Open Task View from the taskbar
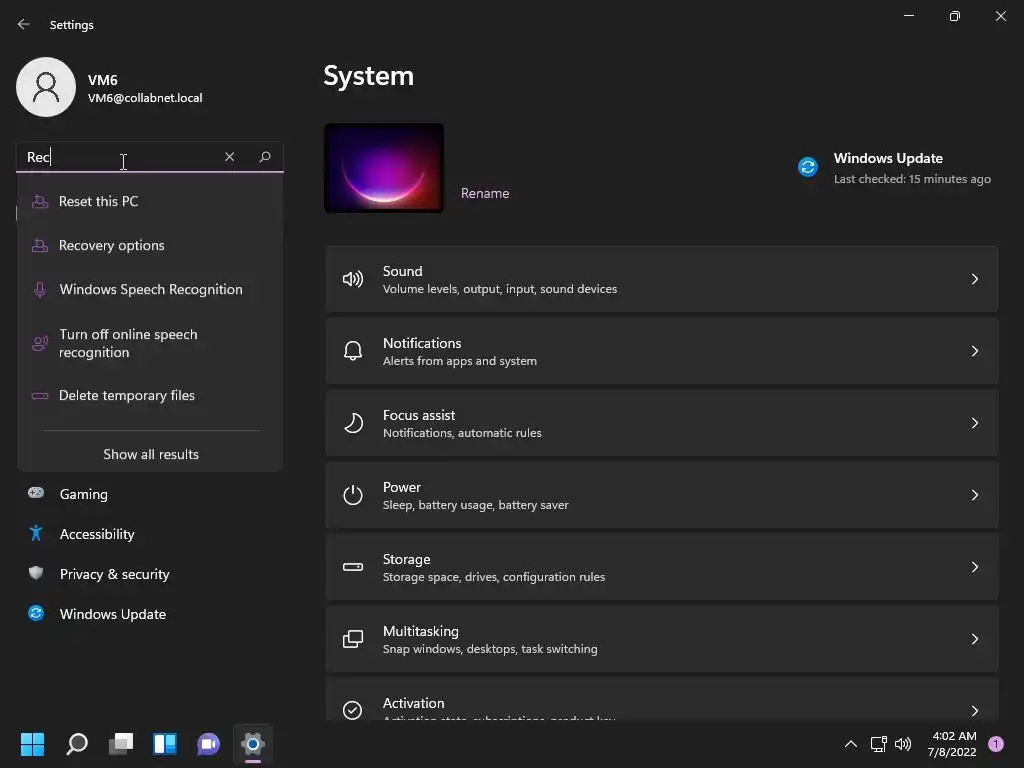Image resolution: width=1024 pixels, height=768 pixels. (x=121, y=744)
